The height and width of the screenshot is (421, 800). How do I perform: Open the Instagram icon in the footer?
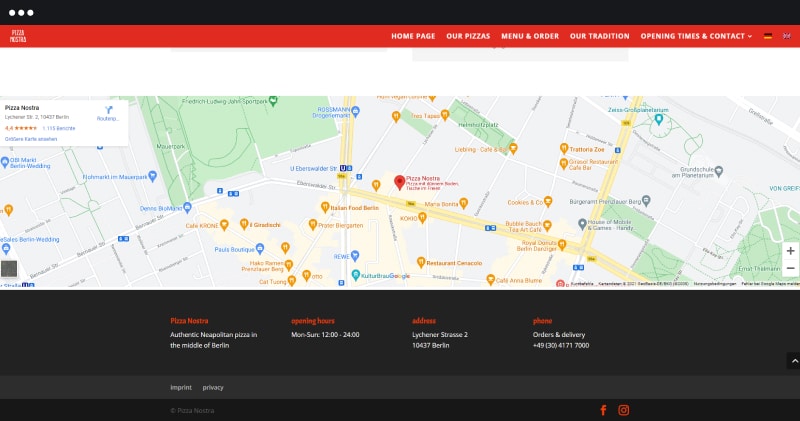click(x=623, y=410)
